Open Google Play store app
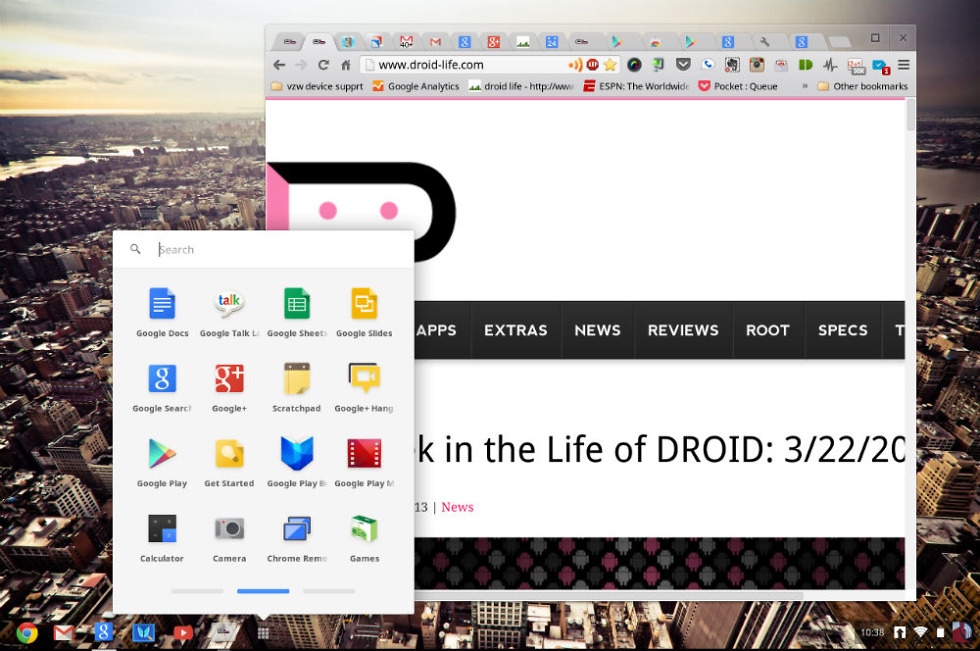The image size is (980, 651). click(162, 454)
